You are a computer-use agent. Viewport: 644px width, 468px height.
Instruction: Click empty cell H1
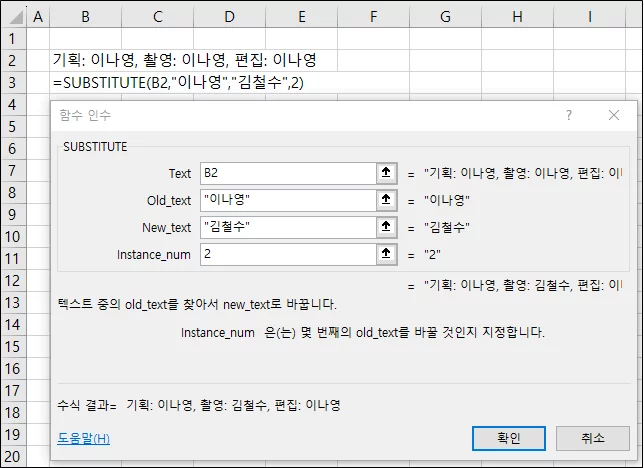pos(518,39)
